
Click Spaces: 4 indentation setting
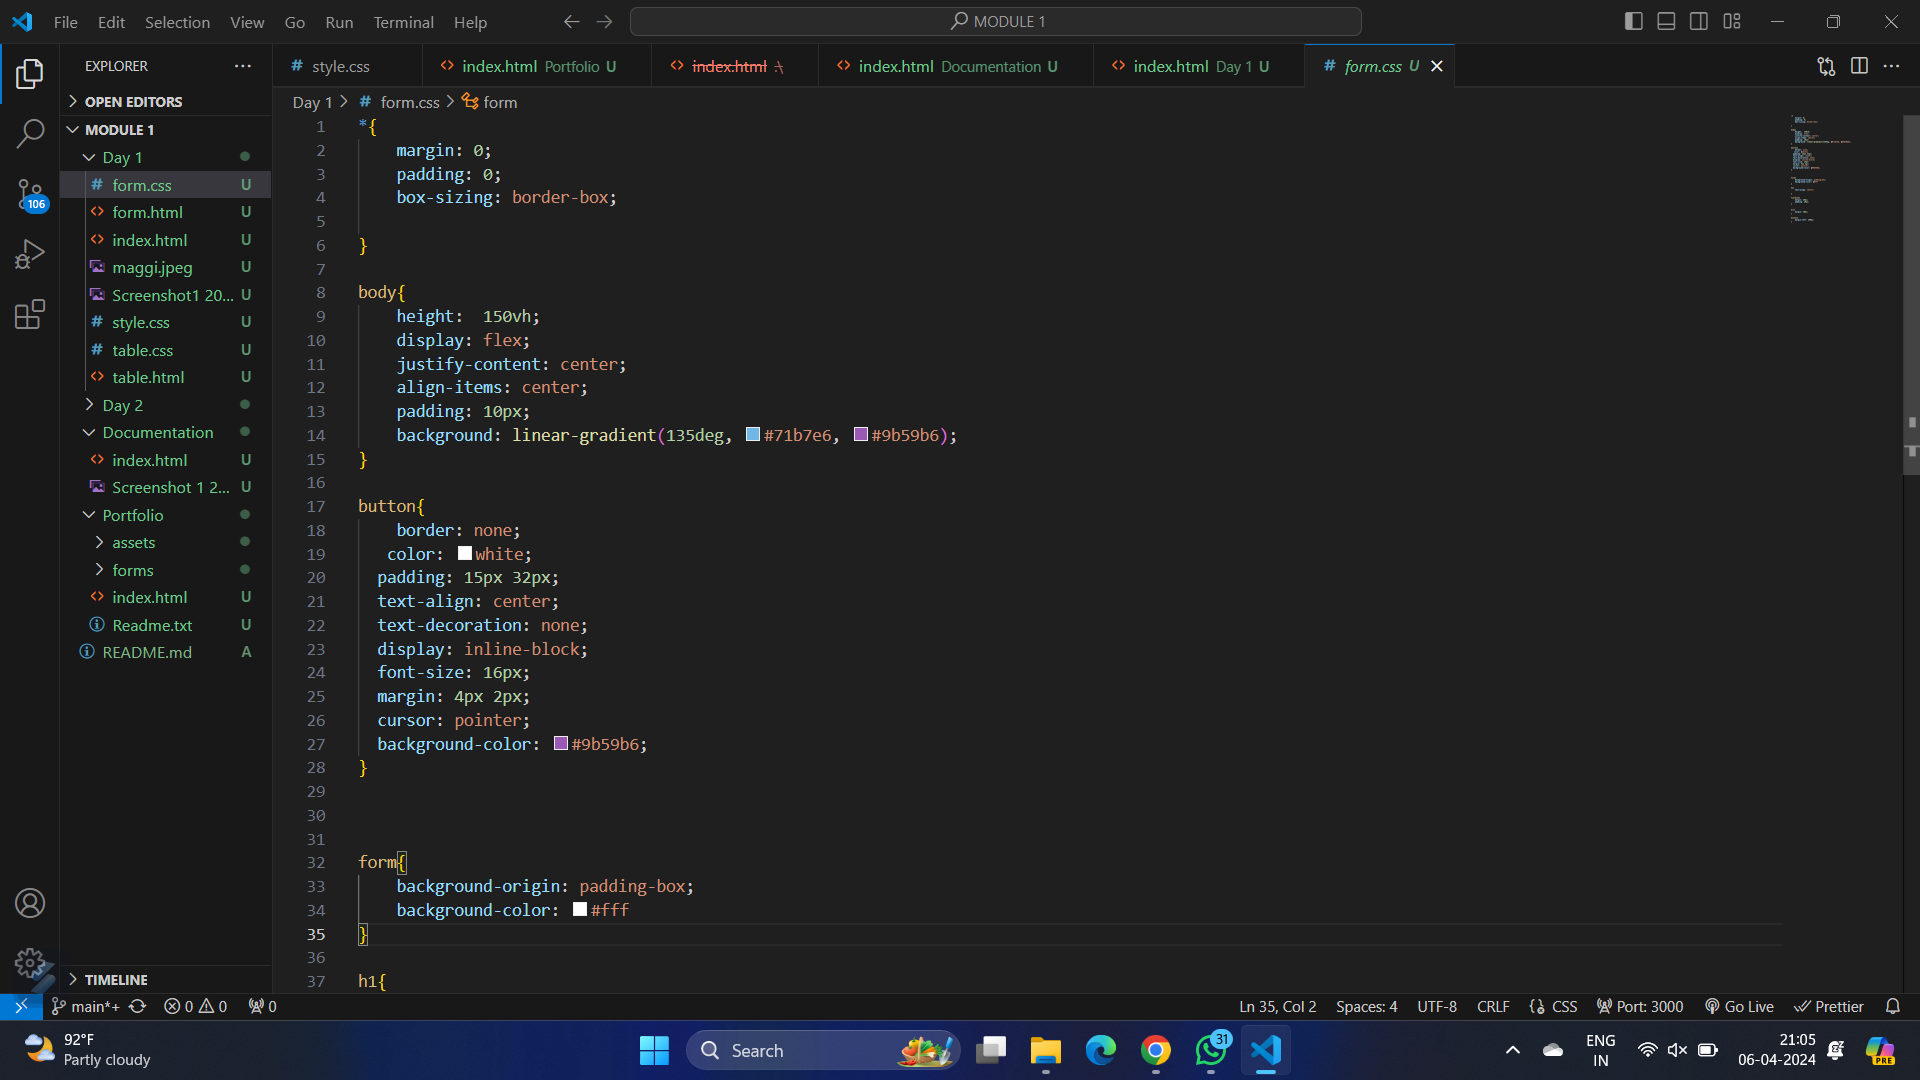[x=1366, y=1006]
